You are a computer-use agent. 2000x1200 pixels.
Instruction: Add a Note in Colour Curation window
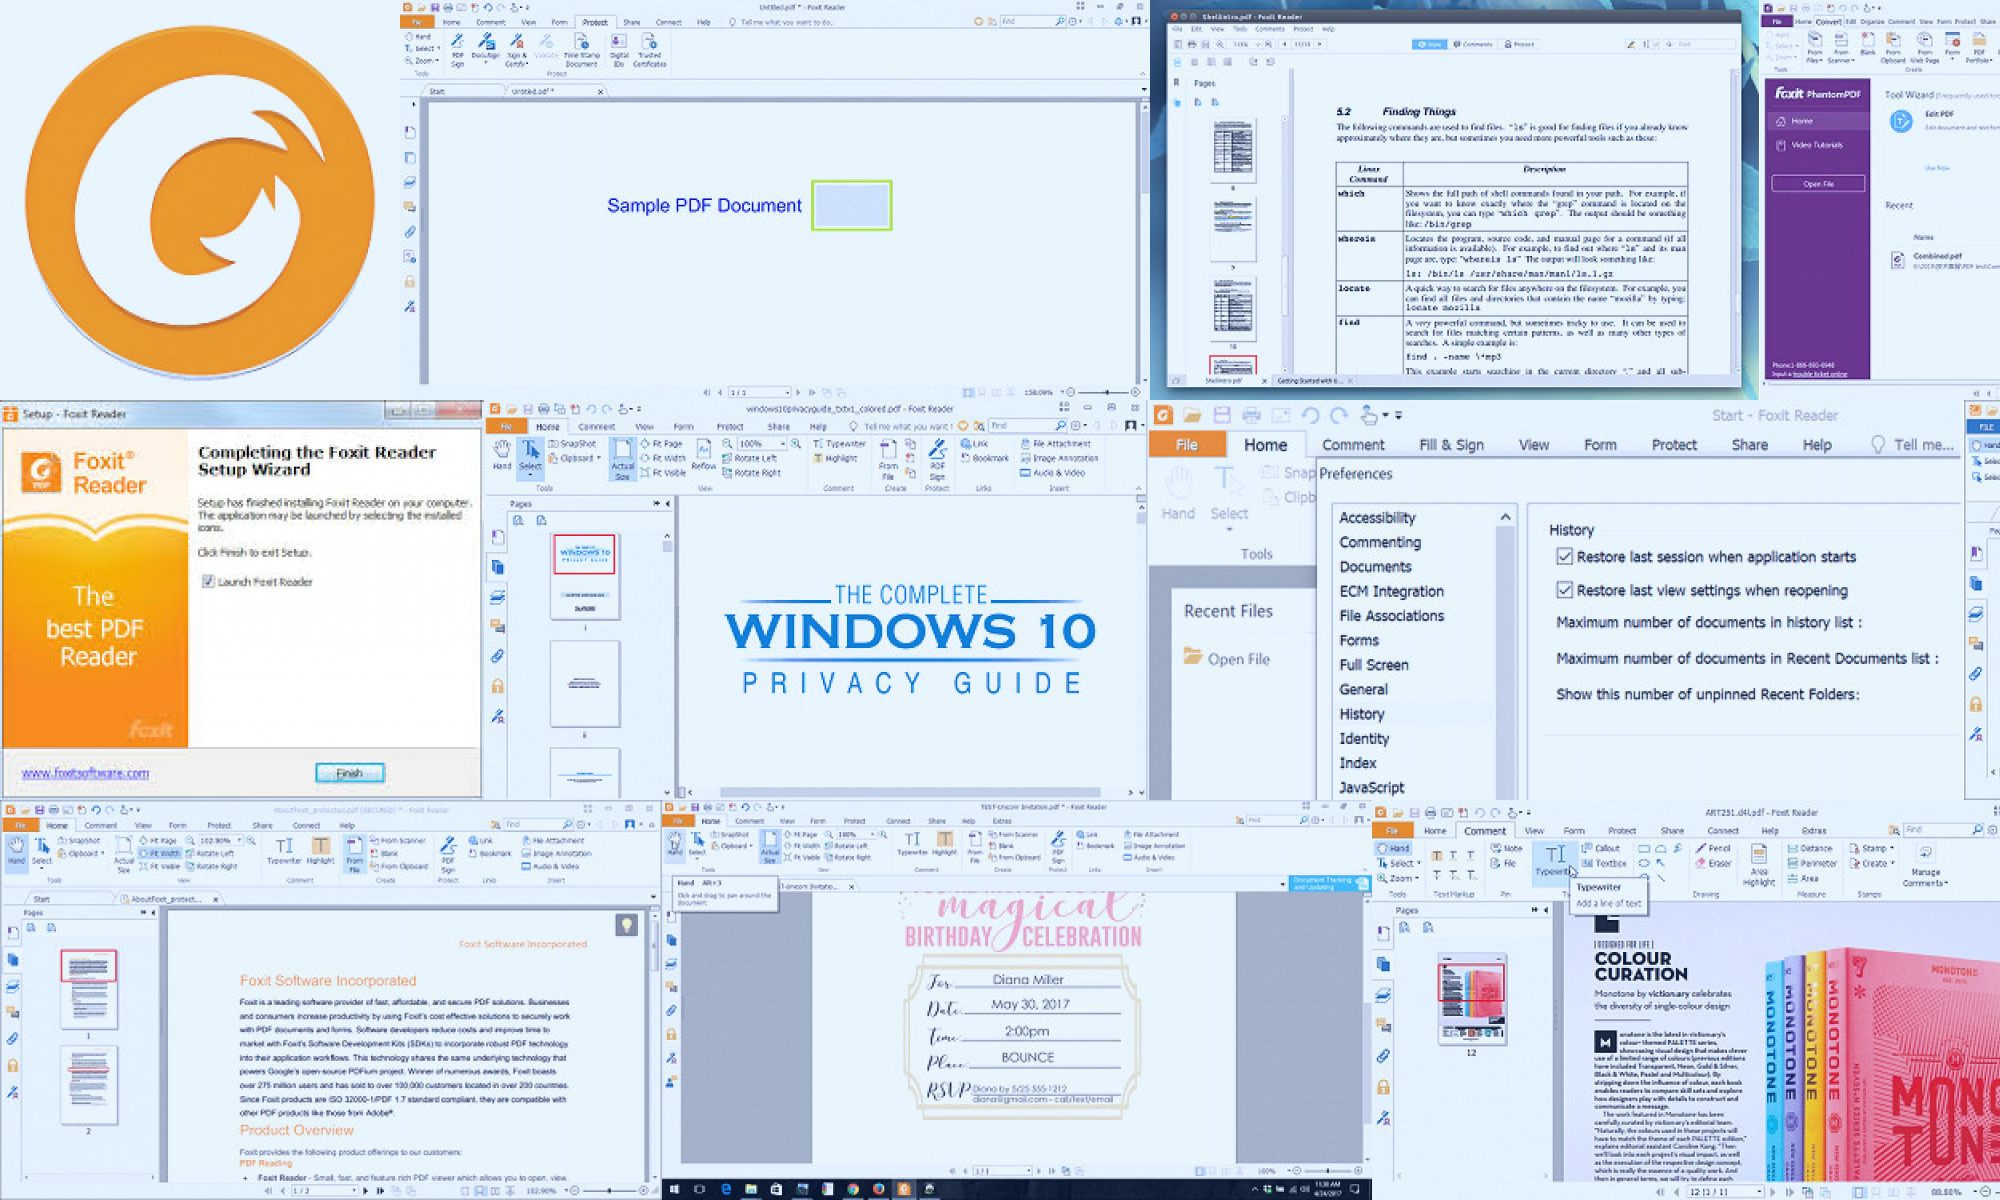click(x=1506, y=848)
